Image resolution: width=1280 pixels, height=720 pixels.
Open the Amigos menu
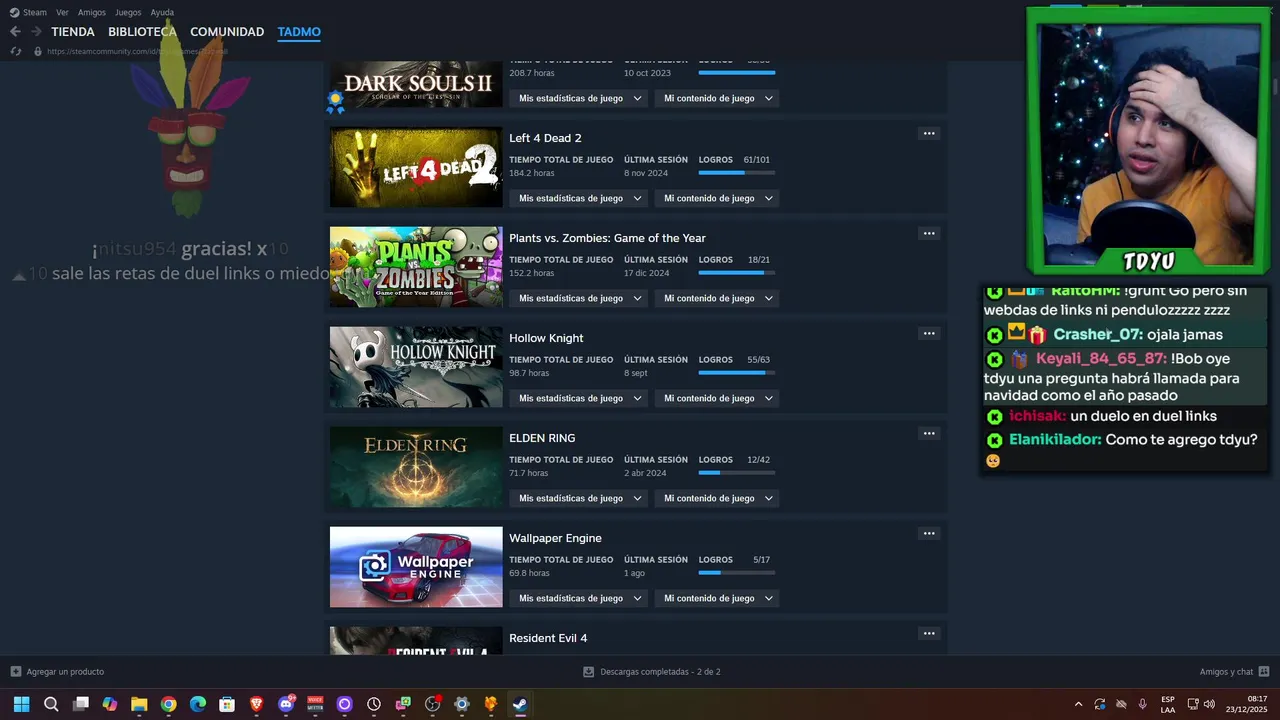pyautogui.click(x=92, y=12)
